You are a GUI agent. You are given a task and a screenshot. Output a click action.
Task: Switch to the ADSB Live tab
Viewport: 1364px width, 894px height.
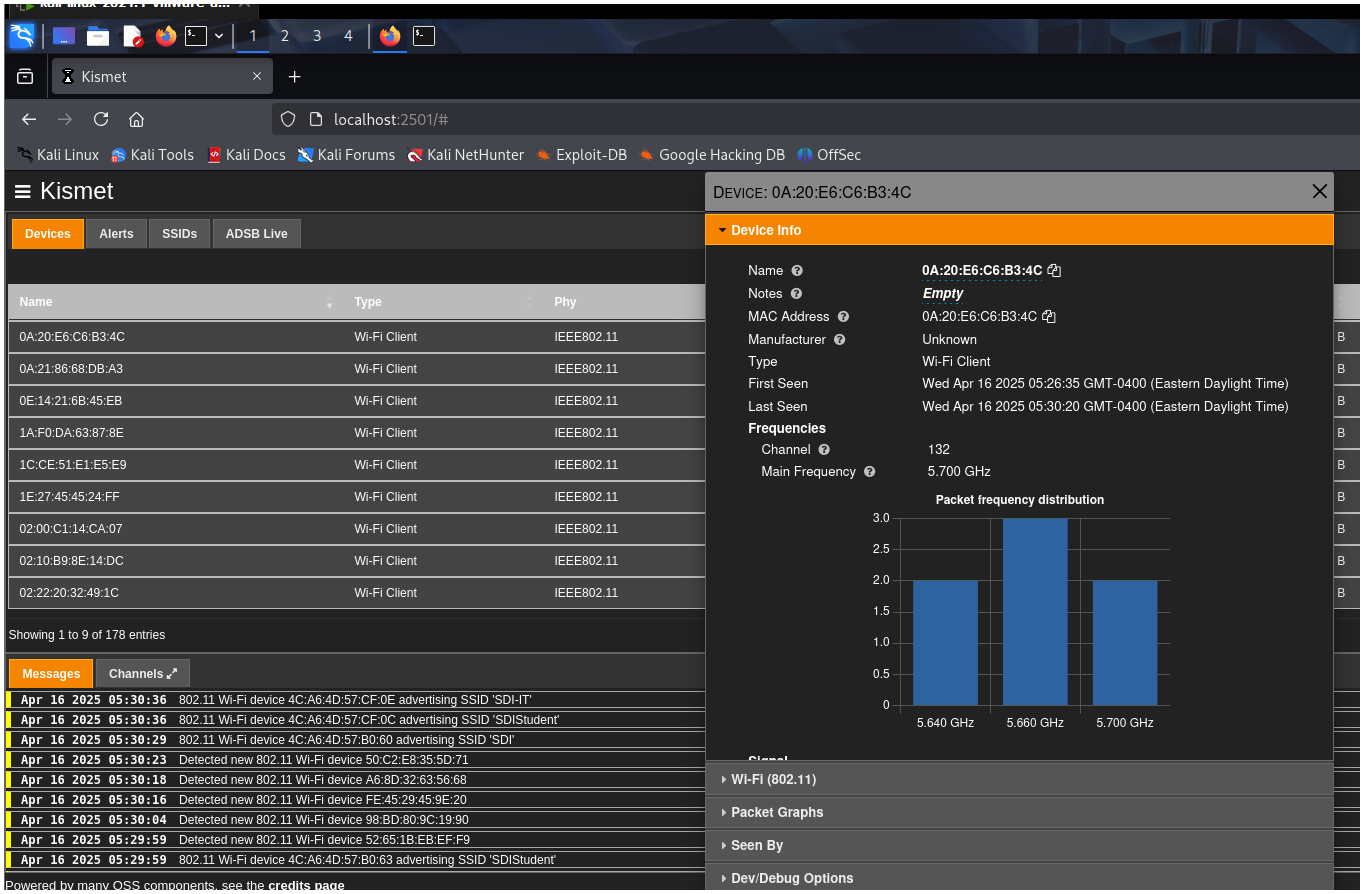coord(257,234)
